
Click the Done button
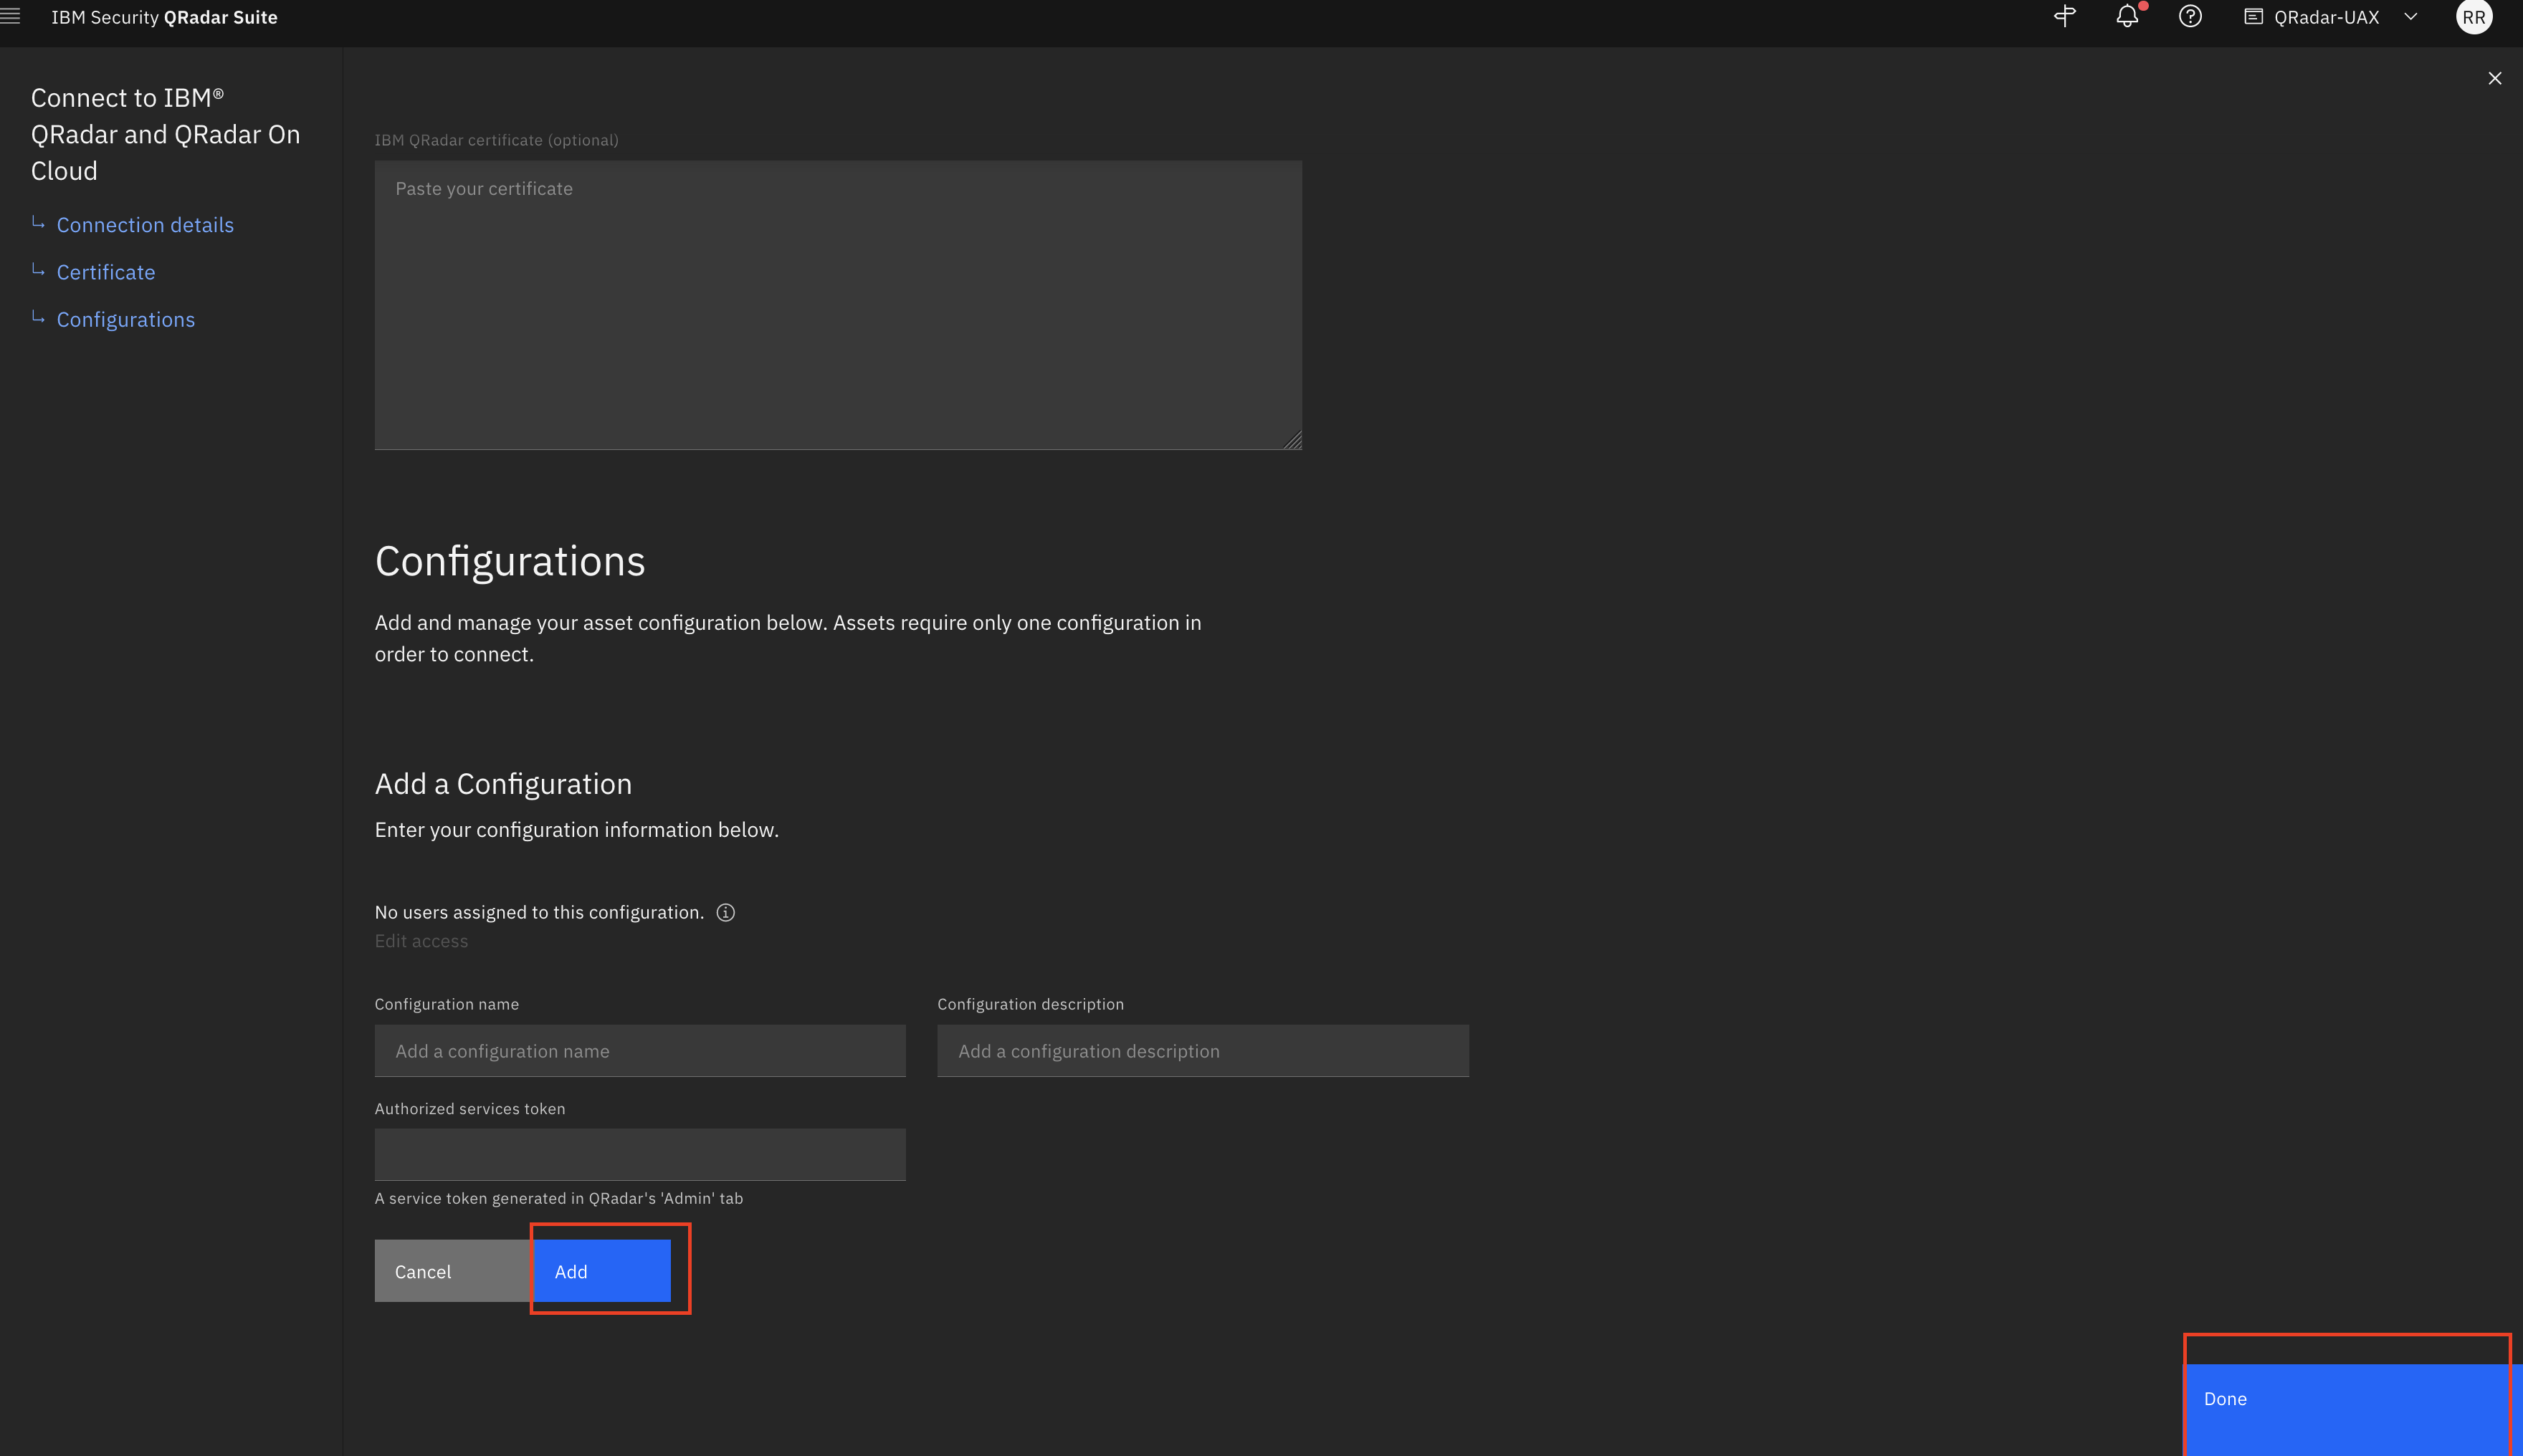pos(2353,1410)
